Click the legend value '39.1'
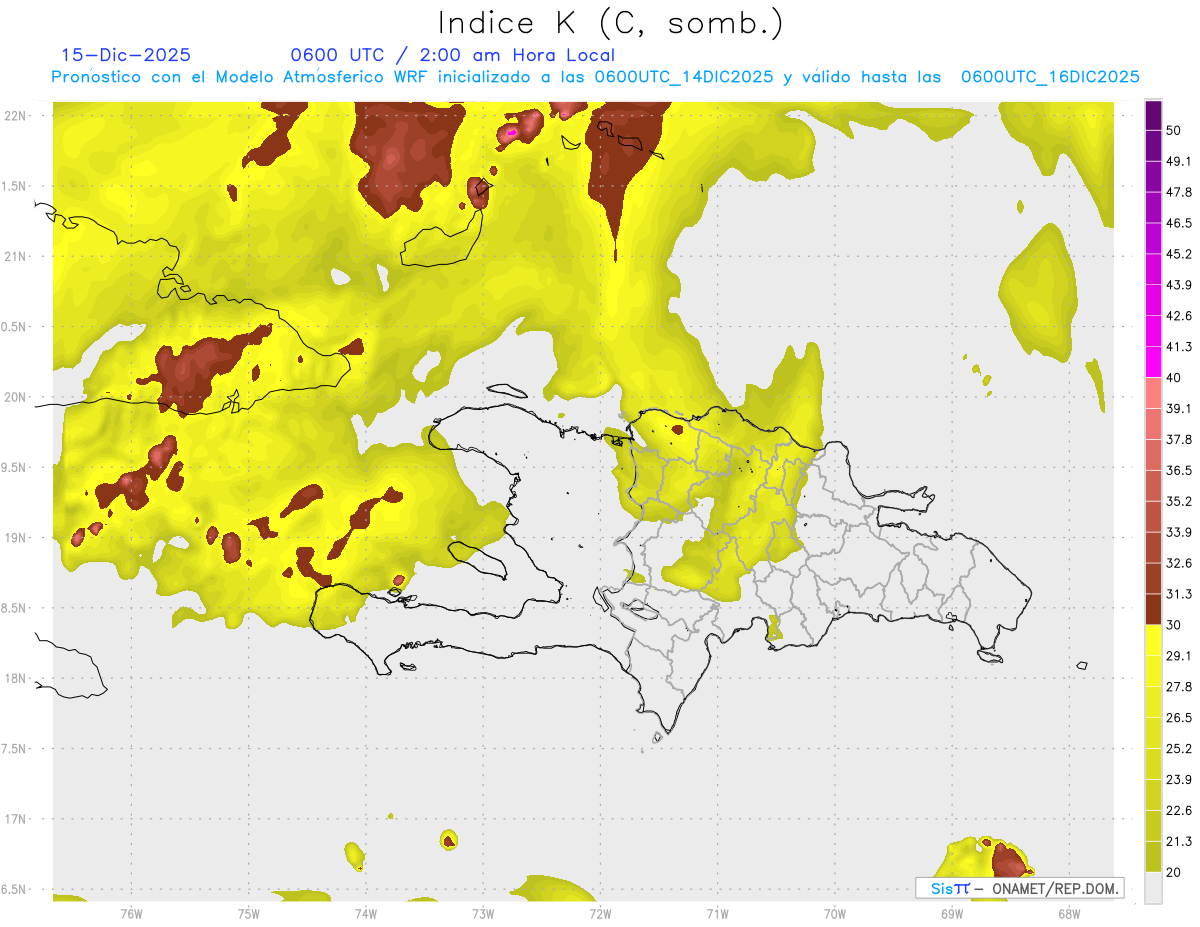1200x927 pixels. [x=1179, y=408]
